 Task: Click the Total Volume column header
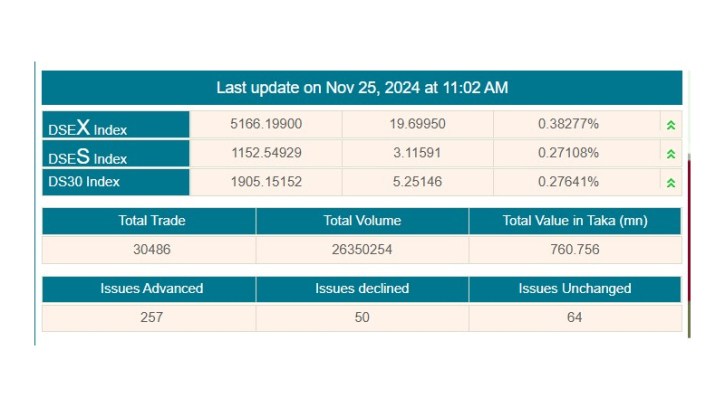point(362,221)
